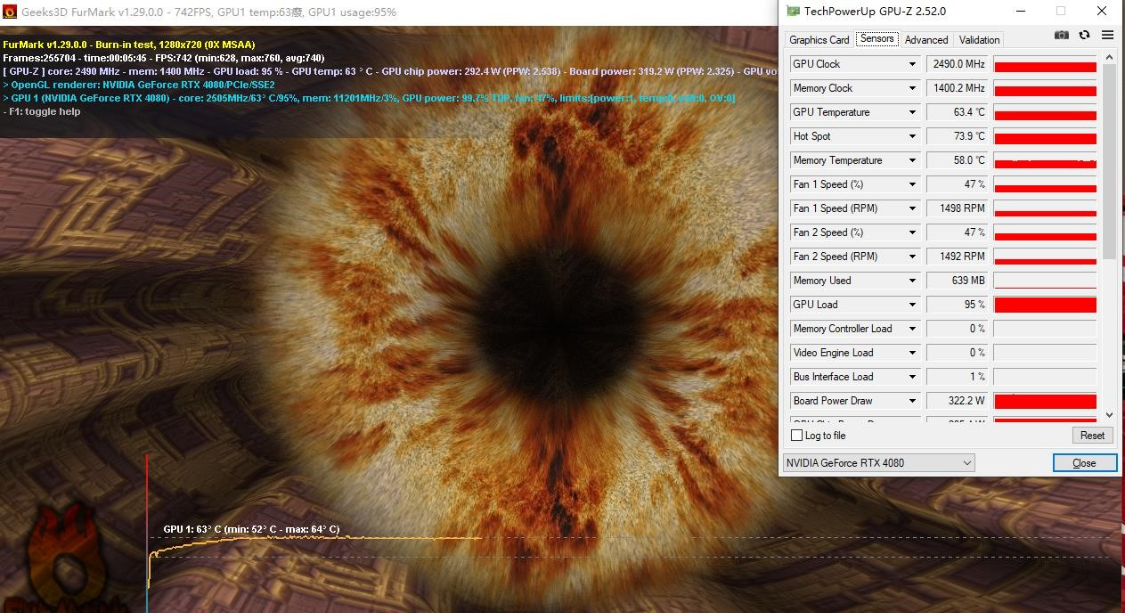Screen dimensions: 1125x613
Task: Click the GPU-Z sensor list scrollbar thumb
Action: tap(1109, 162)
